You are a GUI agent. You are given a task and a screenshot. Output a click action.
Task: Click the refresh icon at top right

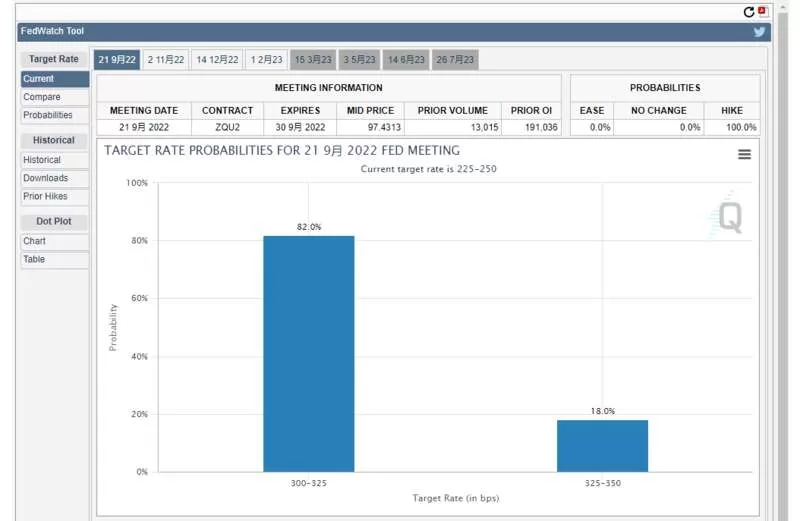[748, 12]
